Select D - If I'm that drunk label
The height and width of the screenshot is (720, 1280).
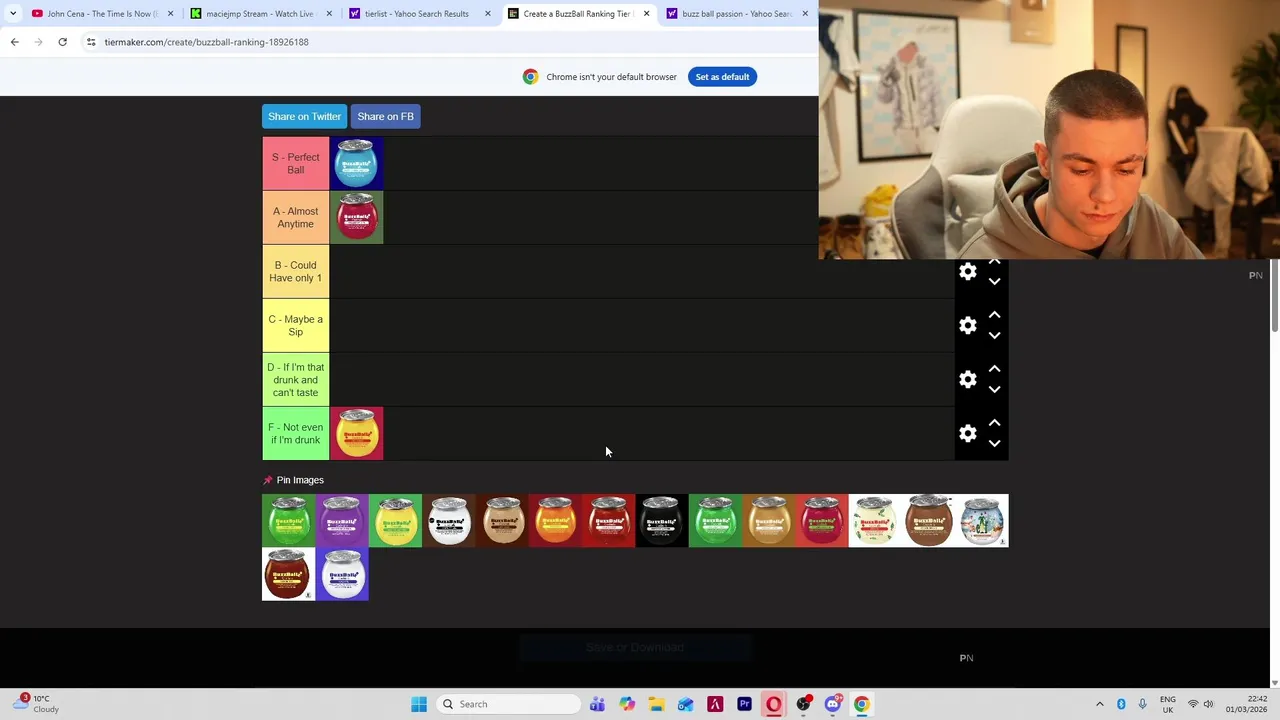(x=296, y=379)
